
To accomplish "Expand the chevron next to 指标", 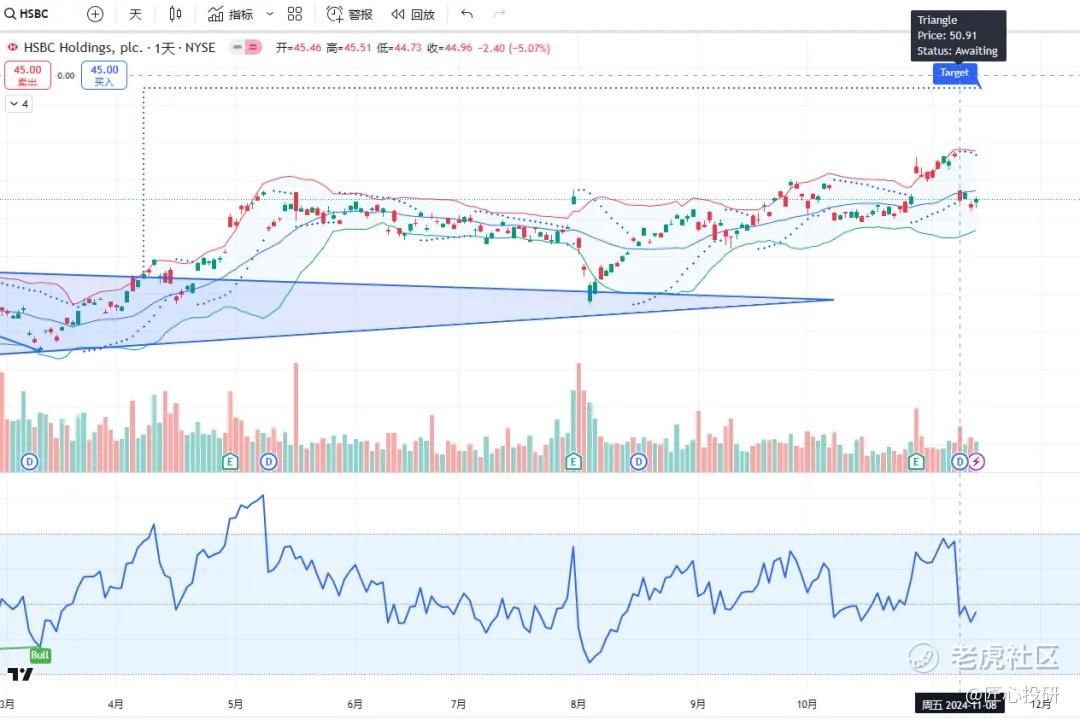I will click(x=270, y=14).
